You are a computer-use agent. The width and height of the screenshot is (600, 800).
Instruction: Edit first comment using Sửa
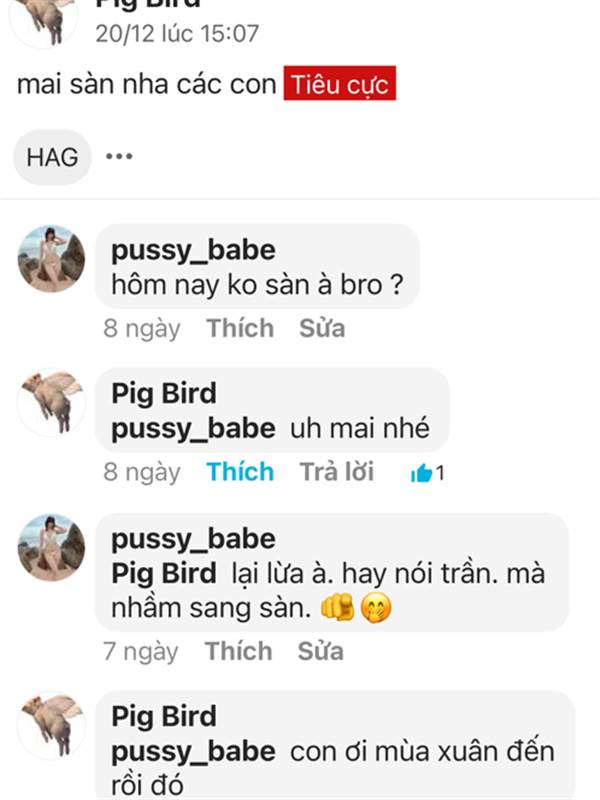click(322, 328)
